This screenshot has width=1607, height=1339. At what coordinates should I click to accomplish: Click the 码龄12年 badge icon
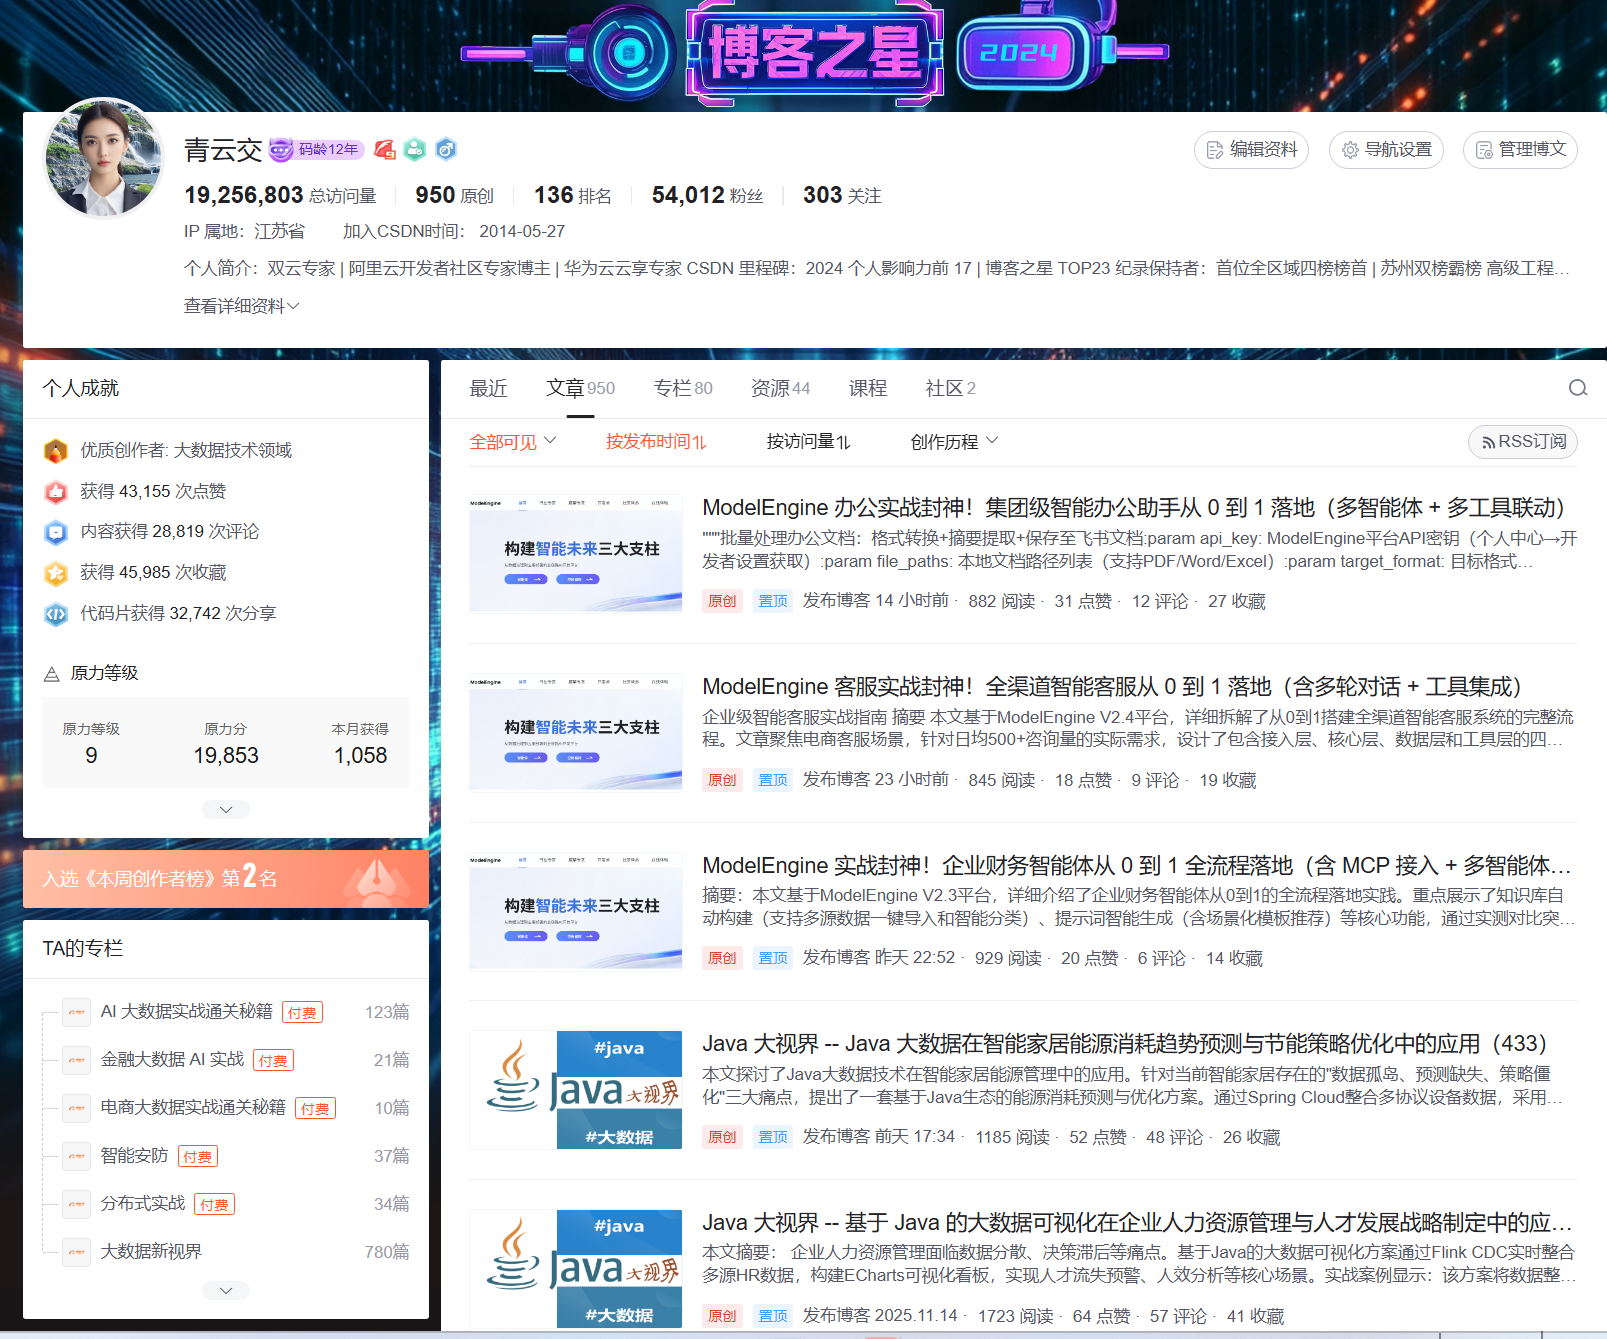316,149
